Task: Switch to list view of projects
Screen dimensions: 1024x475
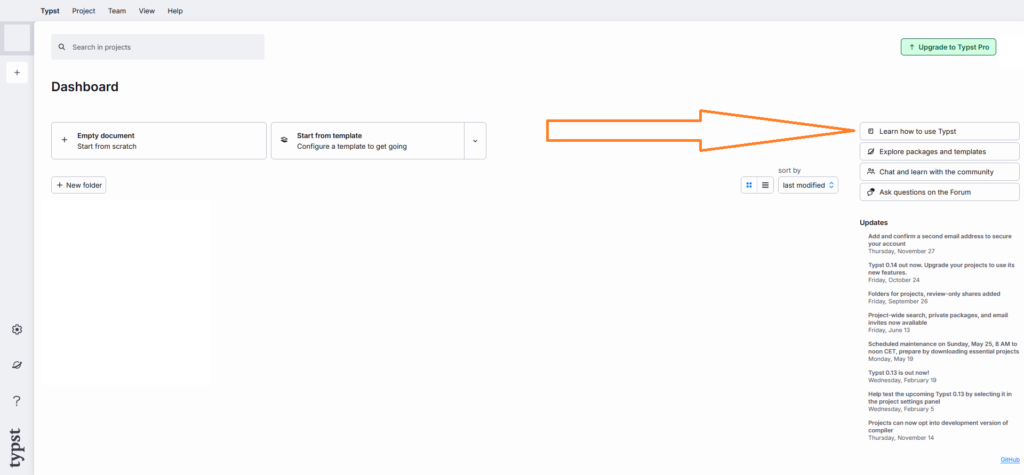Action: click(x=765, y=185)
